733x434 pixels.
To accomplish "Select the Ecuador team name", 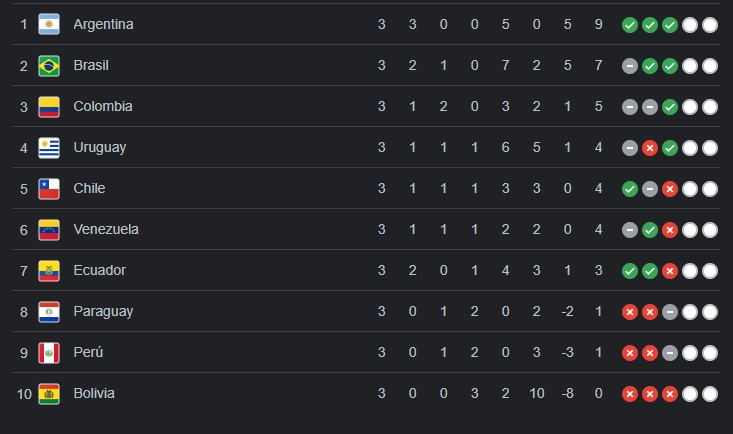I will click(100, 270).
